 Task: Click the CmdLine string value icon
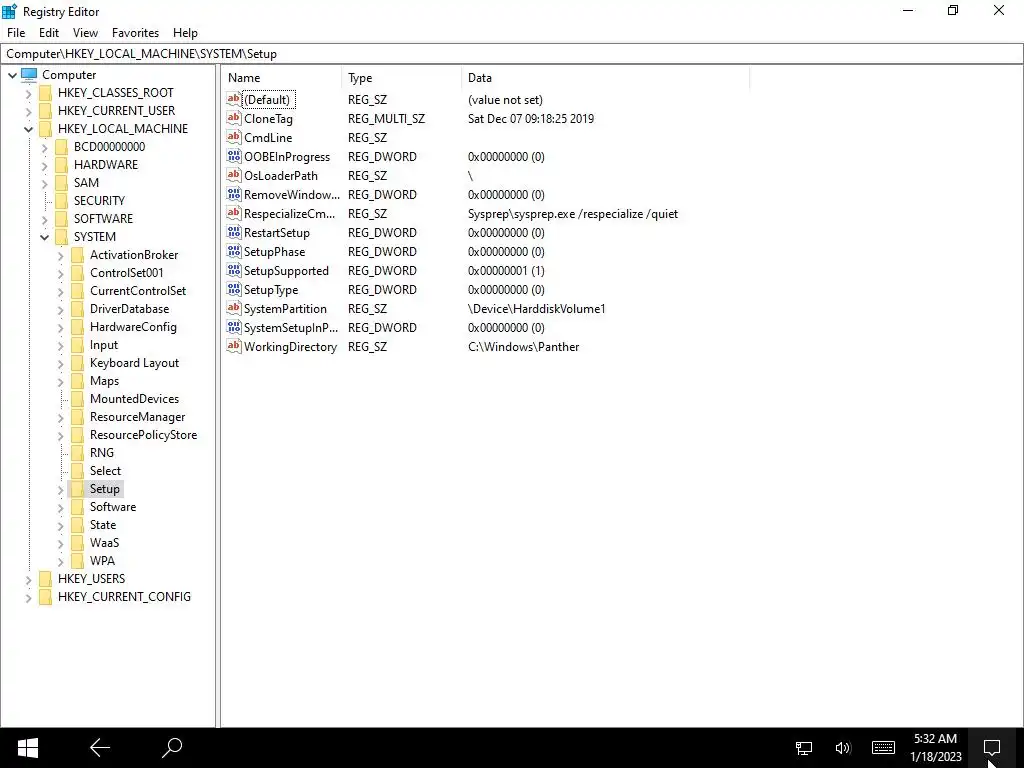coord(234,137)
